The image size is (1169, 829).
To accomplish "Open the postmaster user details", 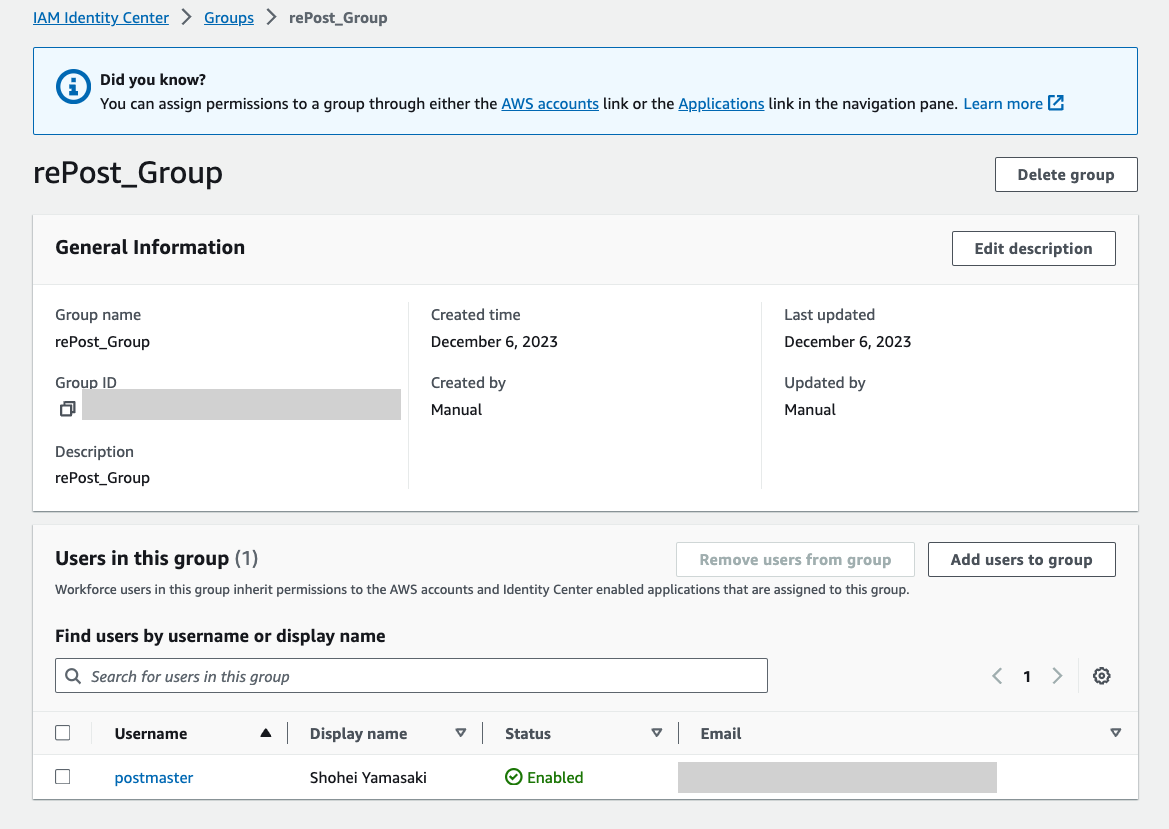I will click(153, 777).
